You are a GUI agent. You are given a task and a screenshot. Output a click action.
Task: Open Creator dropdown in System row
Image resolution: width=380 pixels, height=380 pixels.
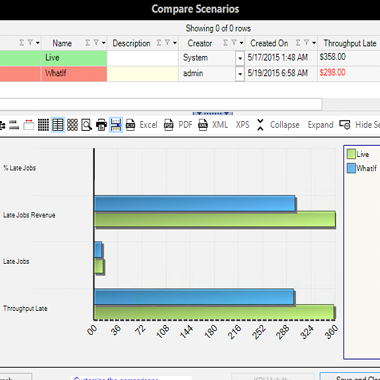(240, 58)
